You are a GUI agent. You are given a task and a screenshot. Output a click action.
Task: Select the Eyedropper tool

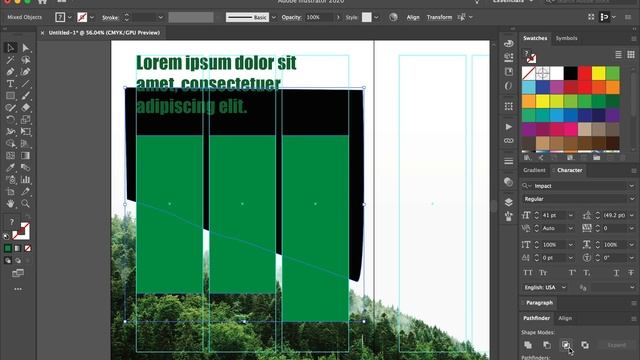point(10,167)
